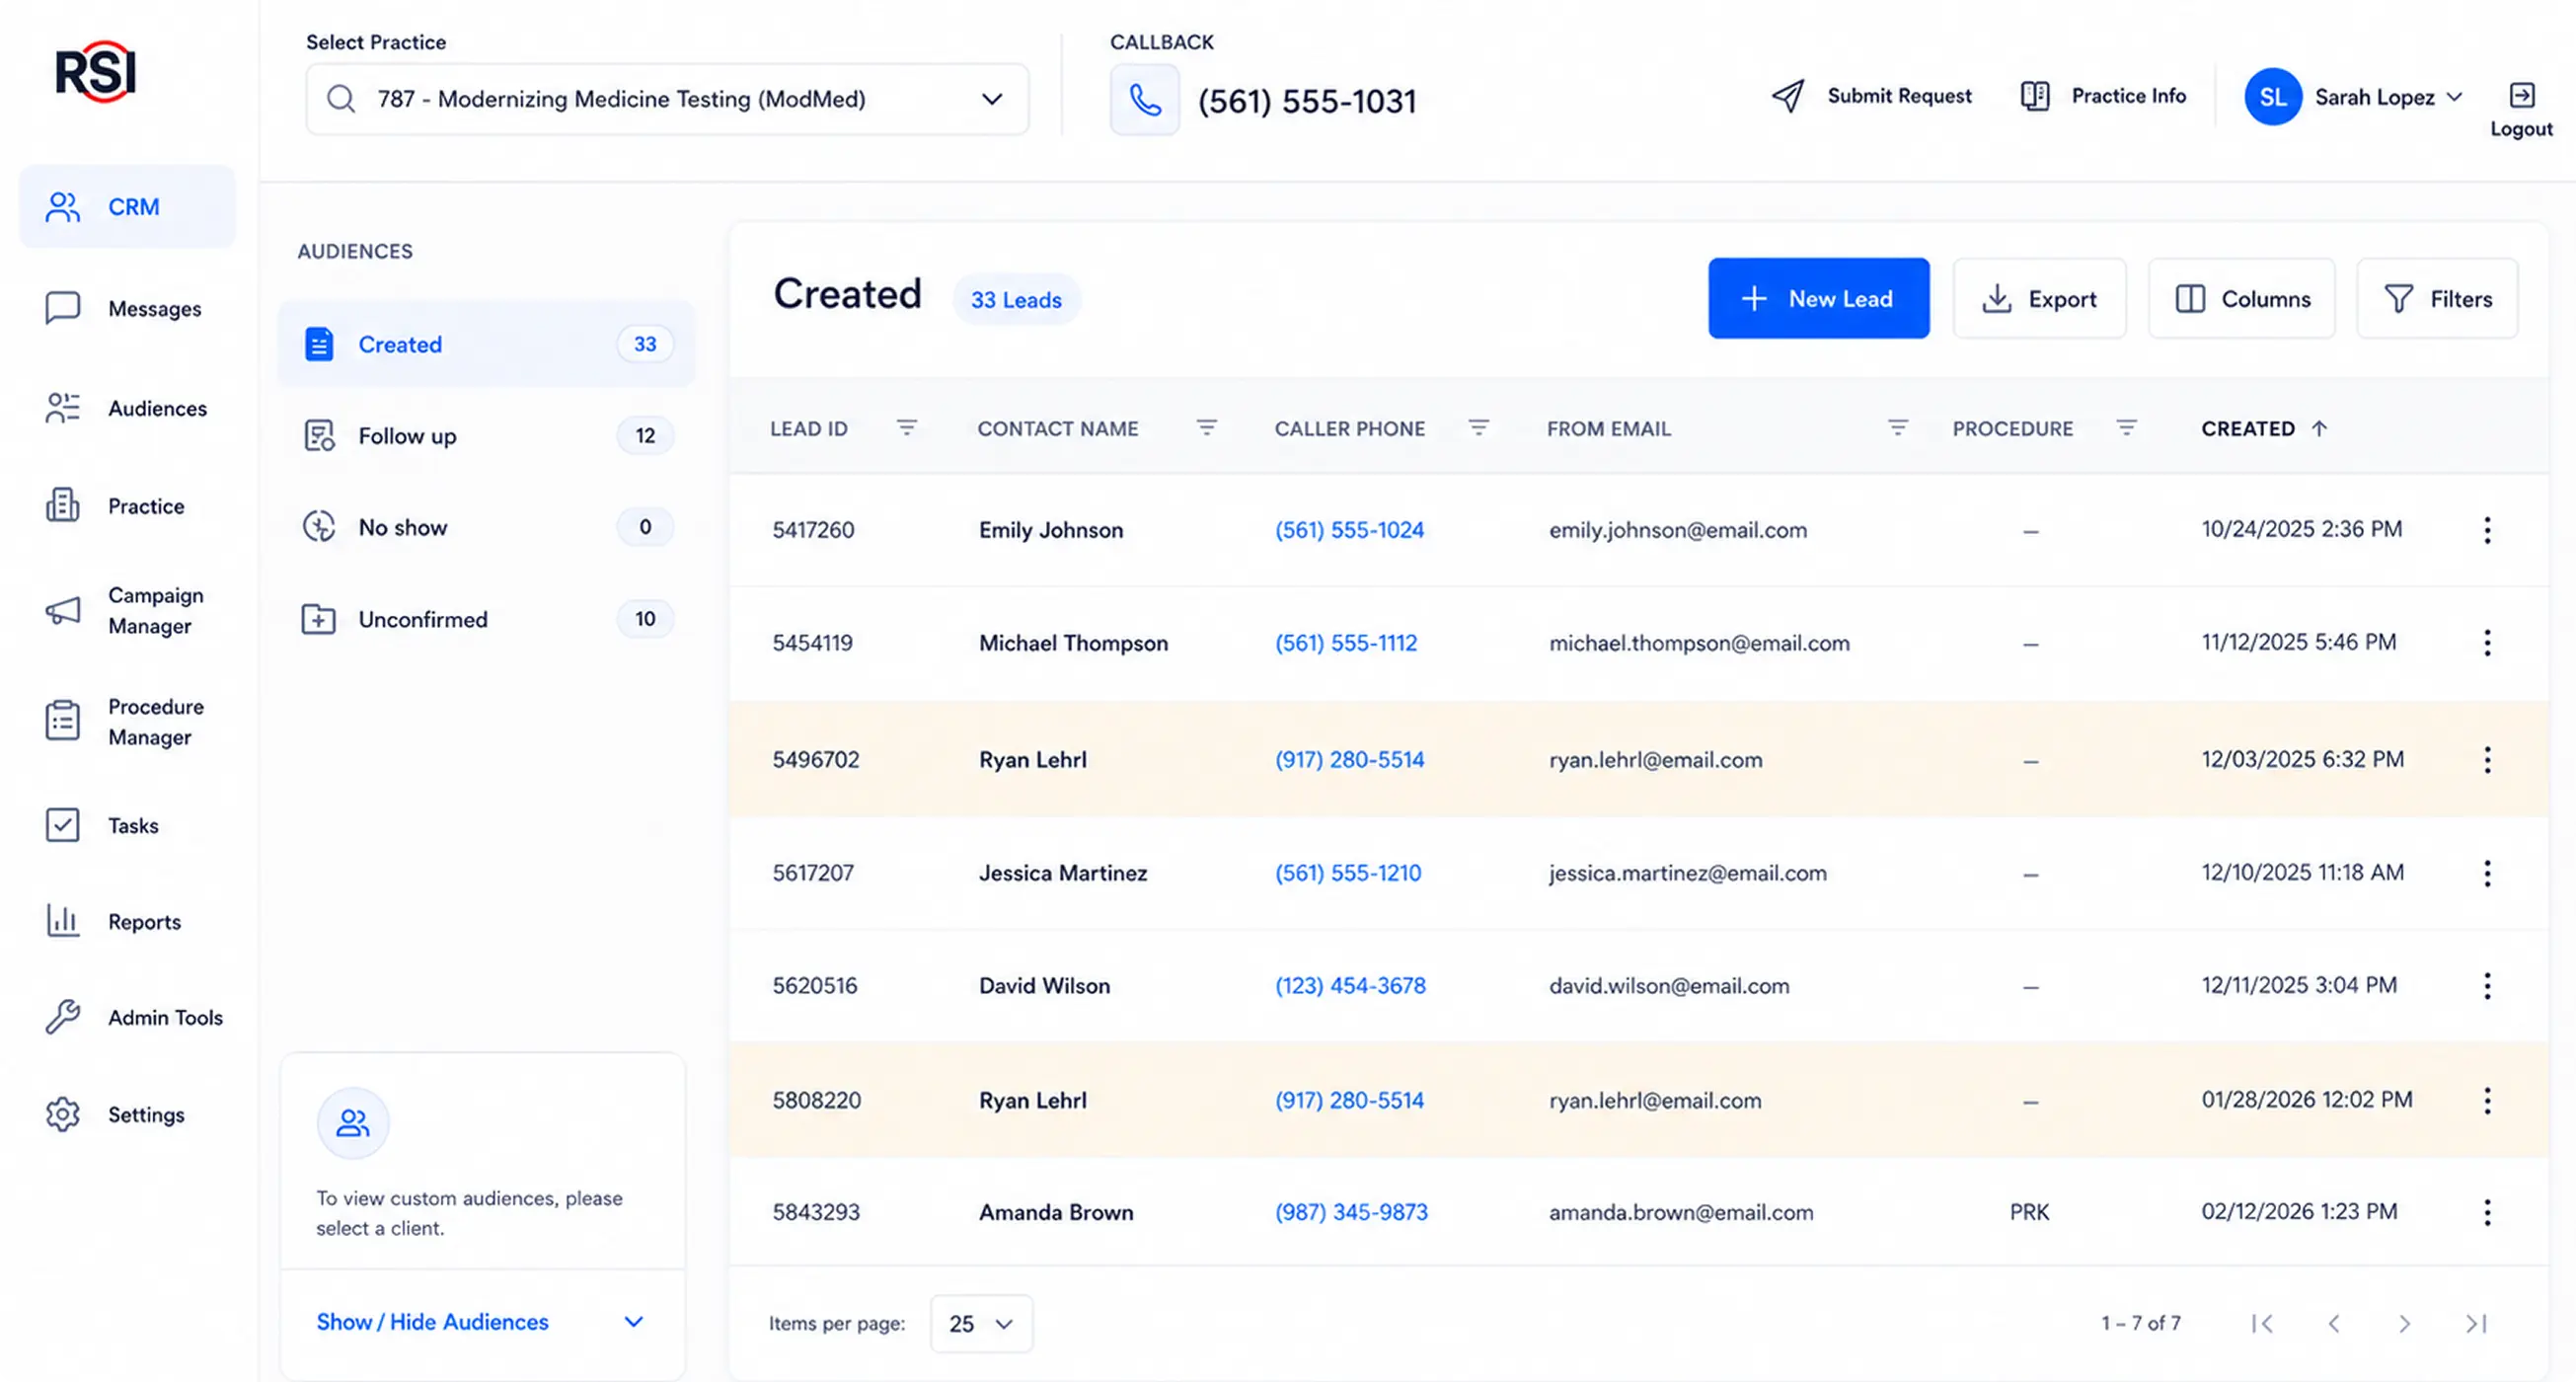Screen dimensions: 2576x1382
Task: Open filter for Procedure column
Action: 2126,428
